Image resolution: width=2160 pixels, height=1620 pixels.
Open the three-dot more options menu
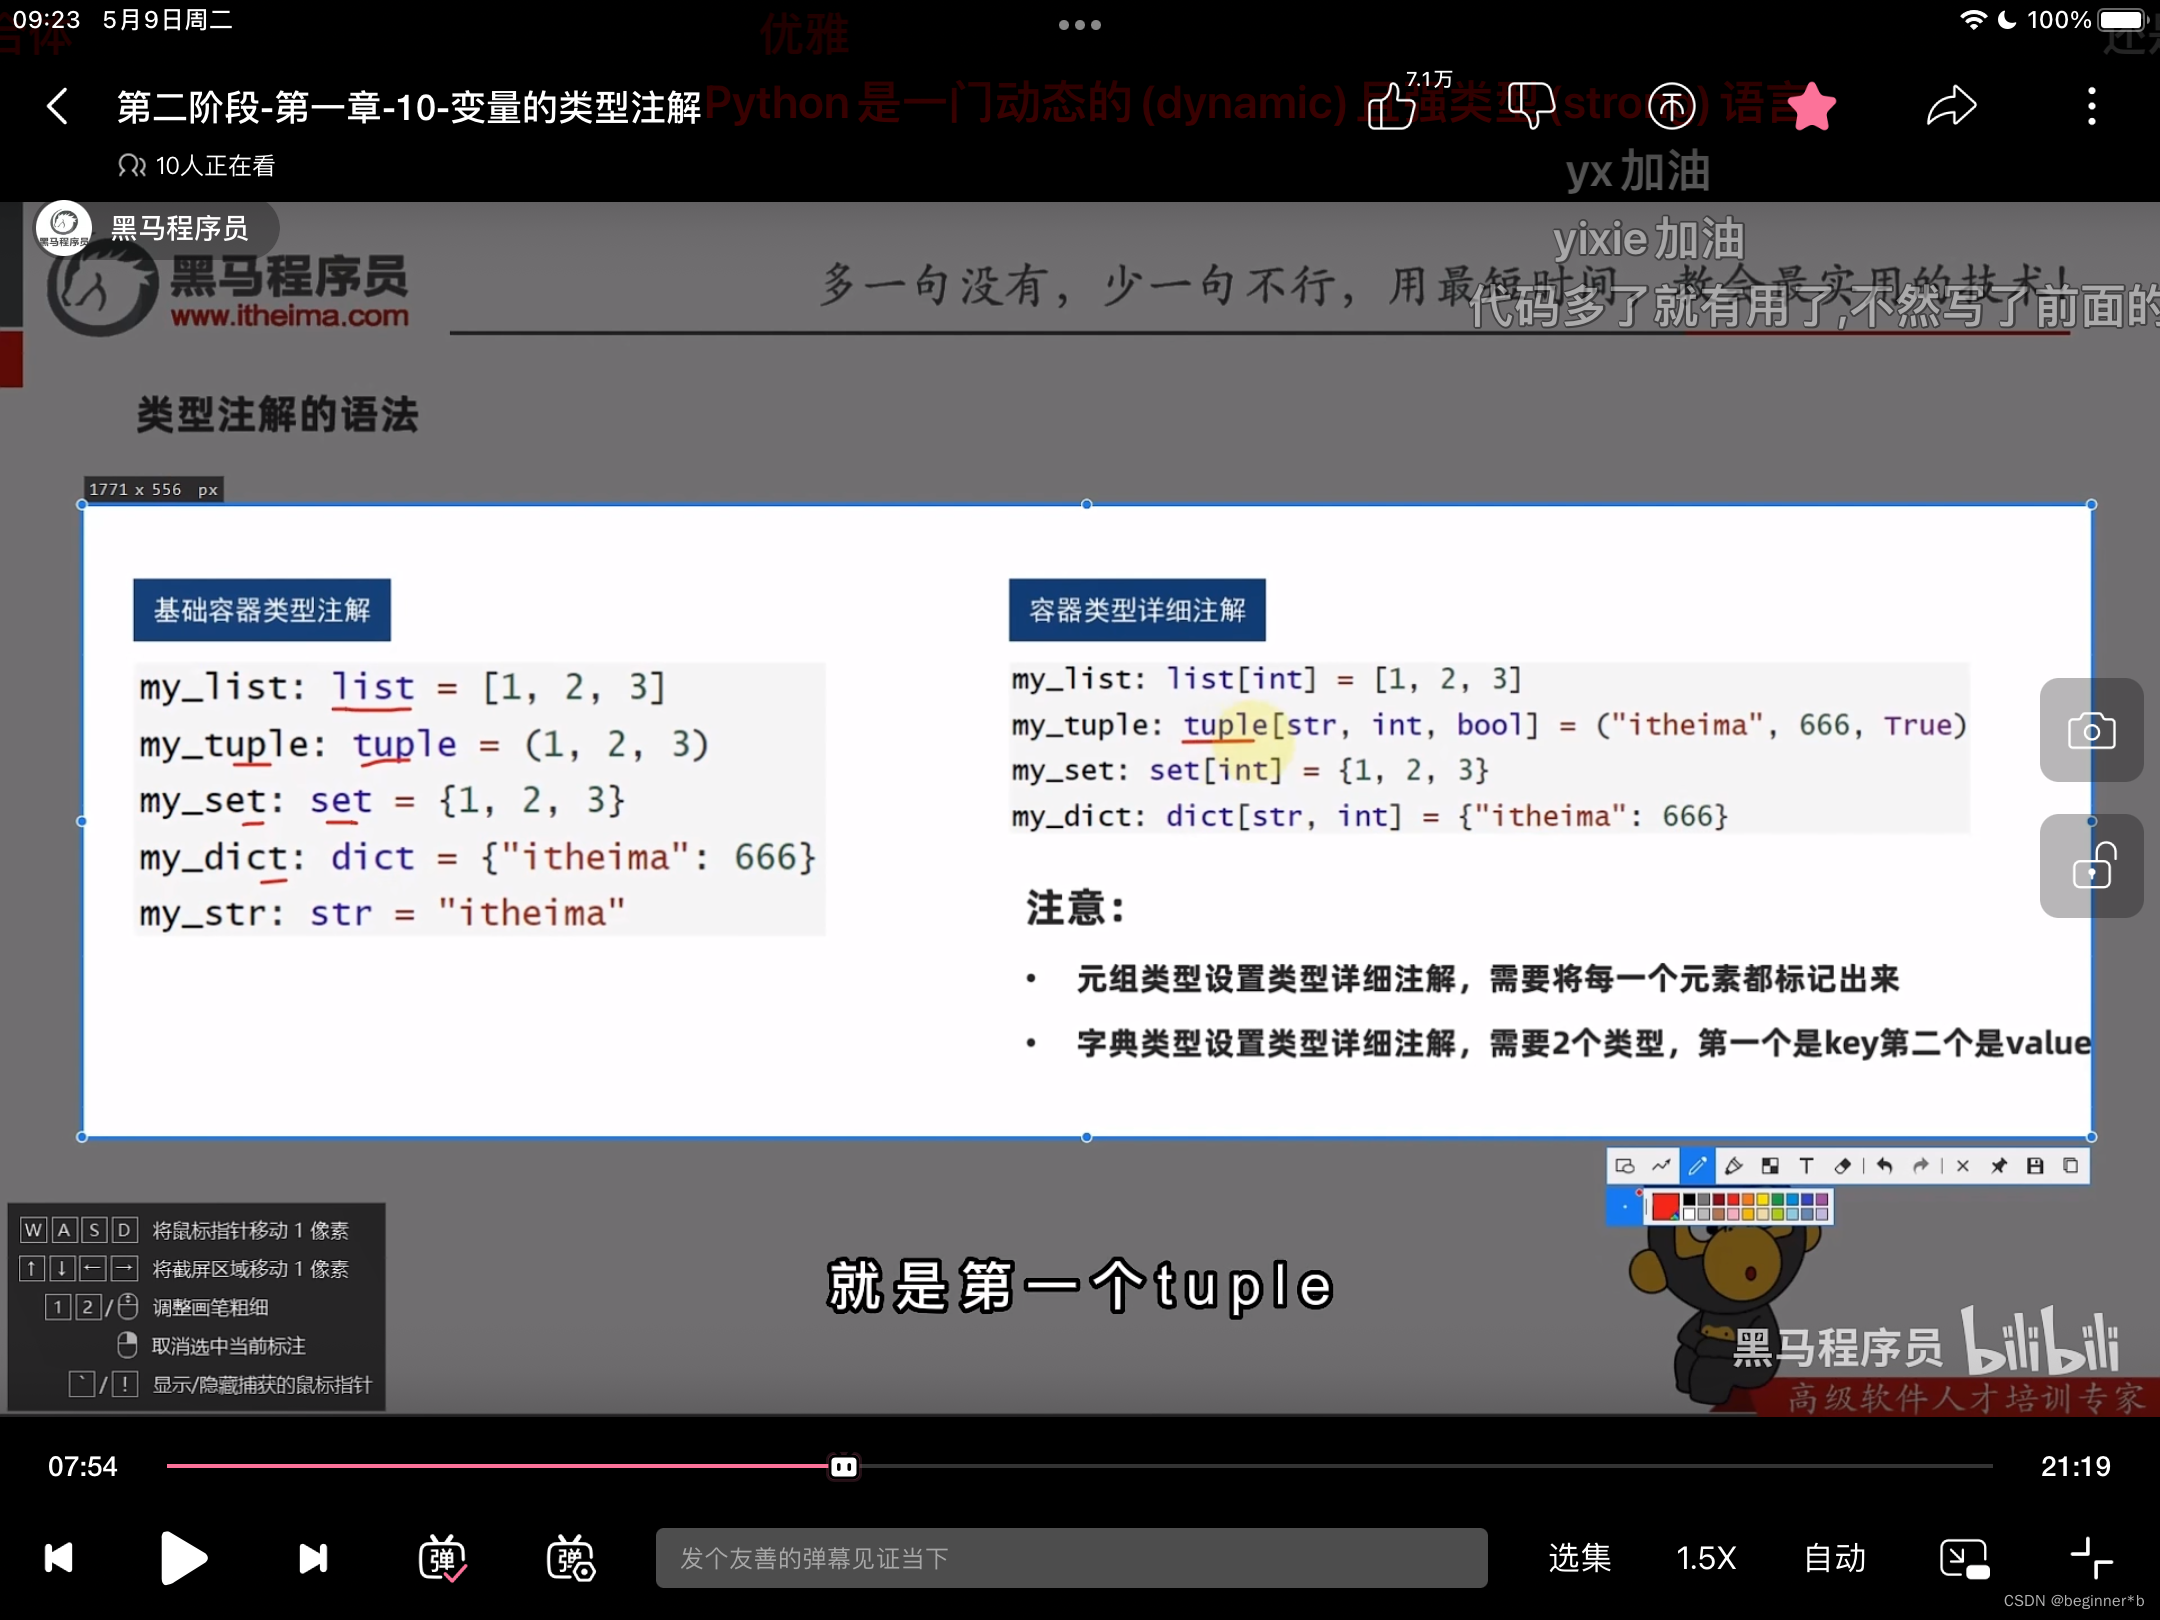pyautogui.click(x=2091, y=106)
